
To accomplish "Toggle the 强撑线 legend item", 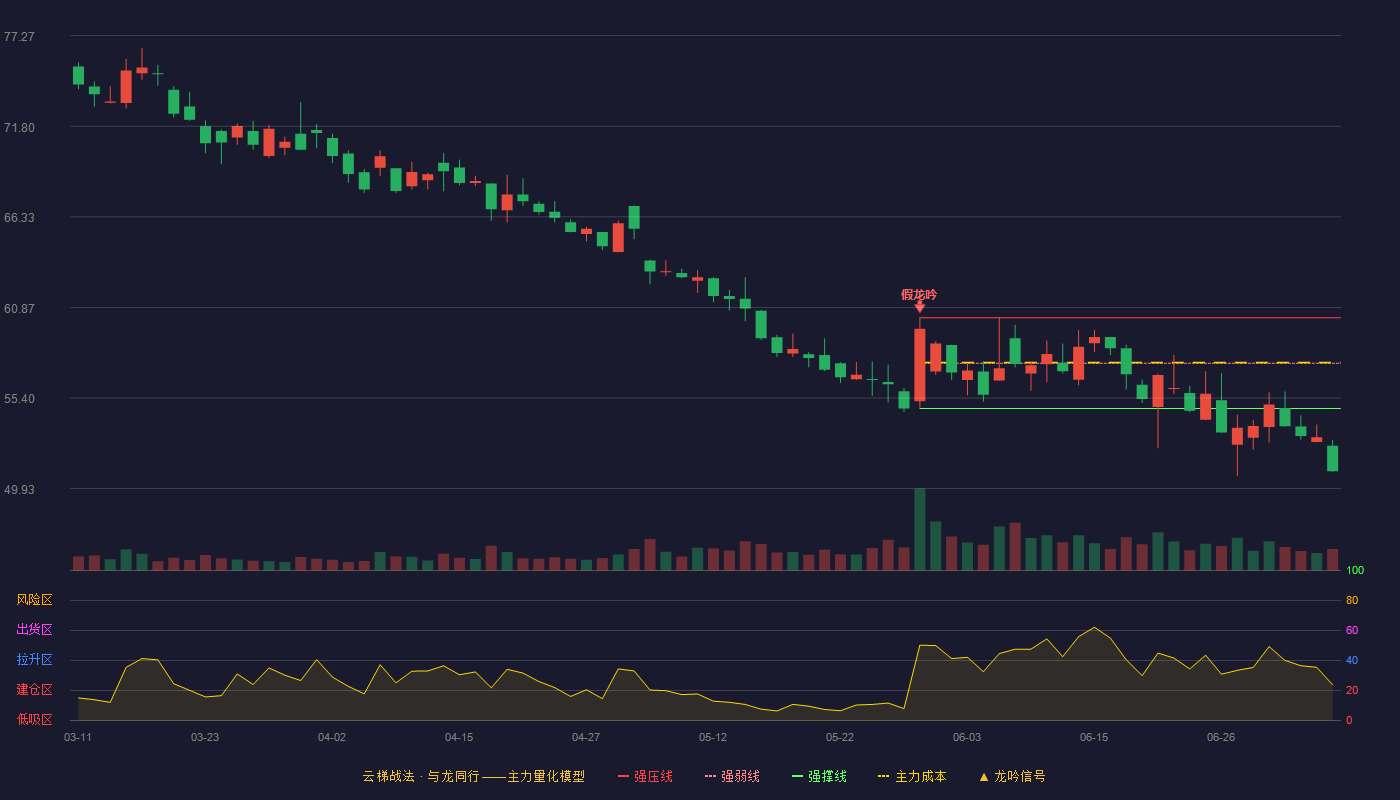I will coord(819,776).
